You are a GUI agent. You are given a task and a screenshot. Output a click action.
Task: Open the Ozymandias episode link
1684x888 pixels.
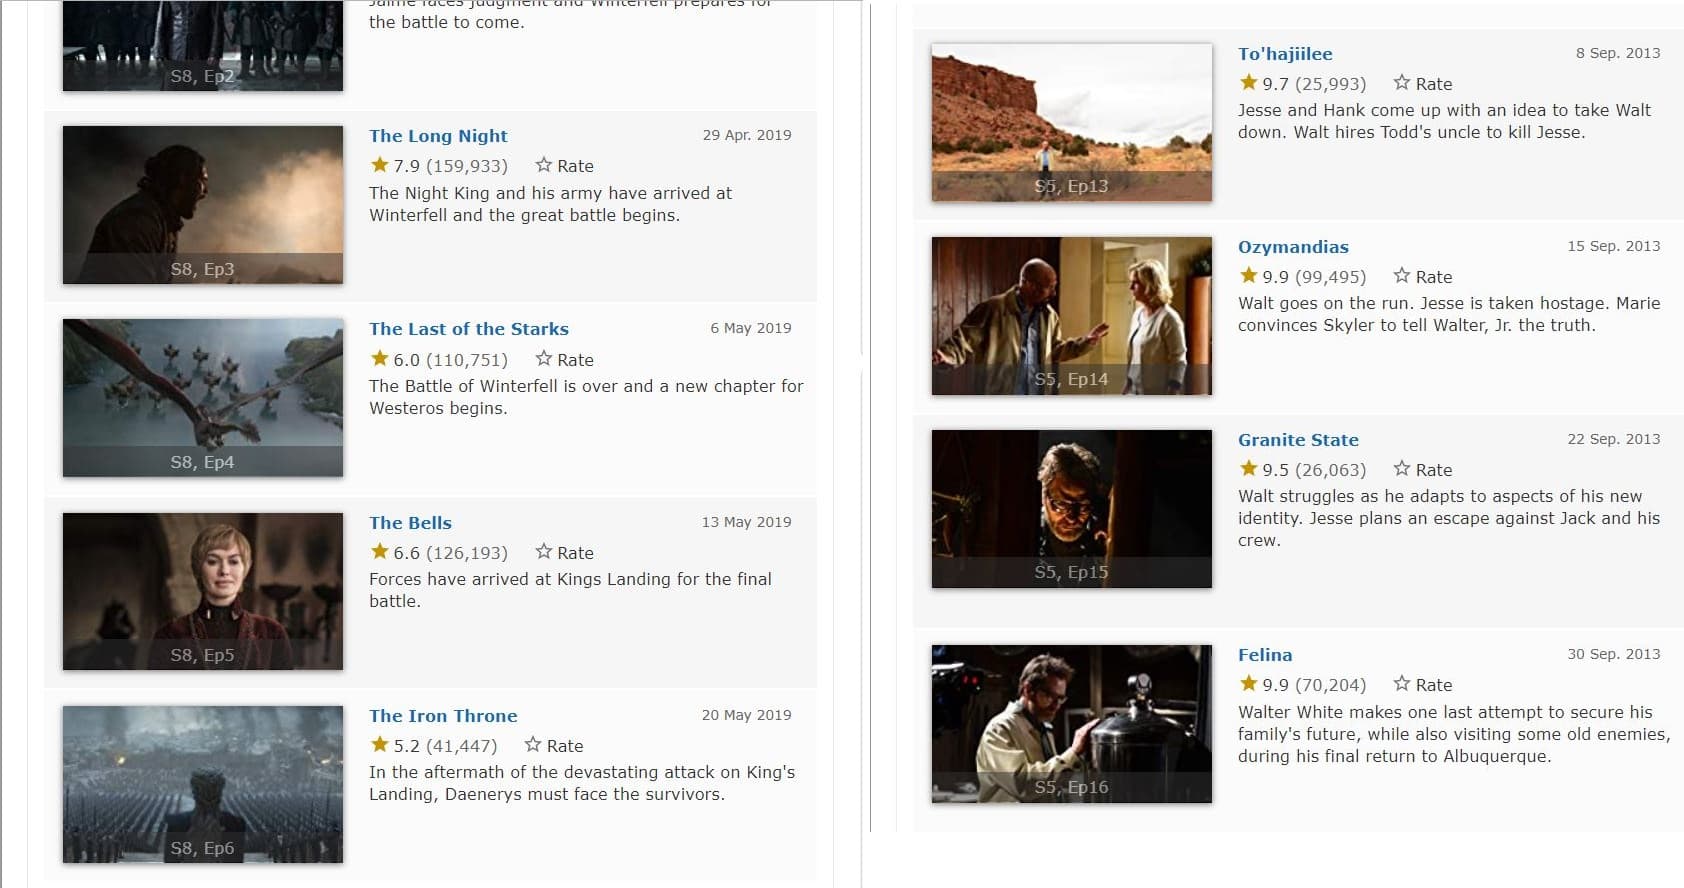pos(1293,247)
